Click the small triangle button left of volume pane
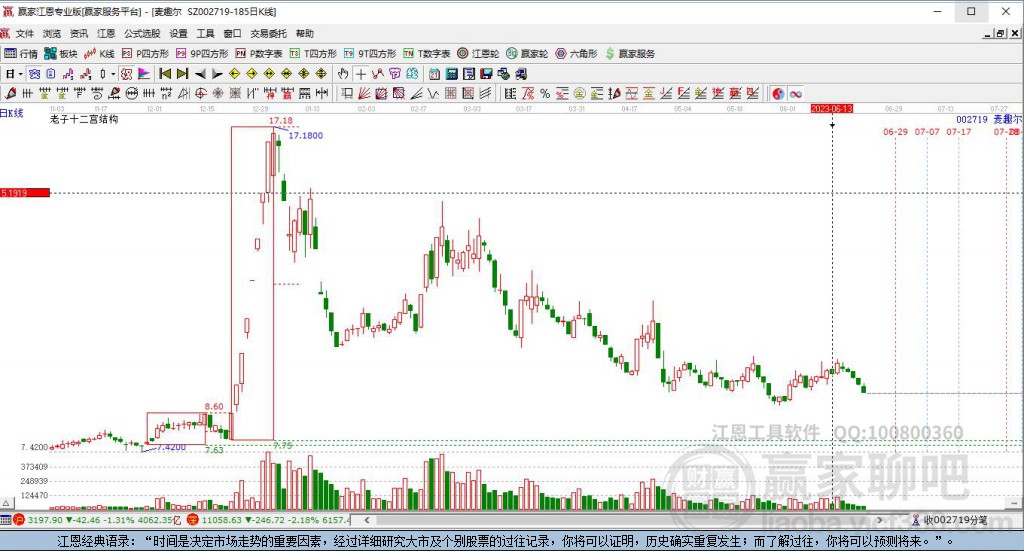 7,503
